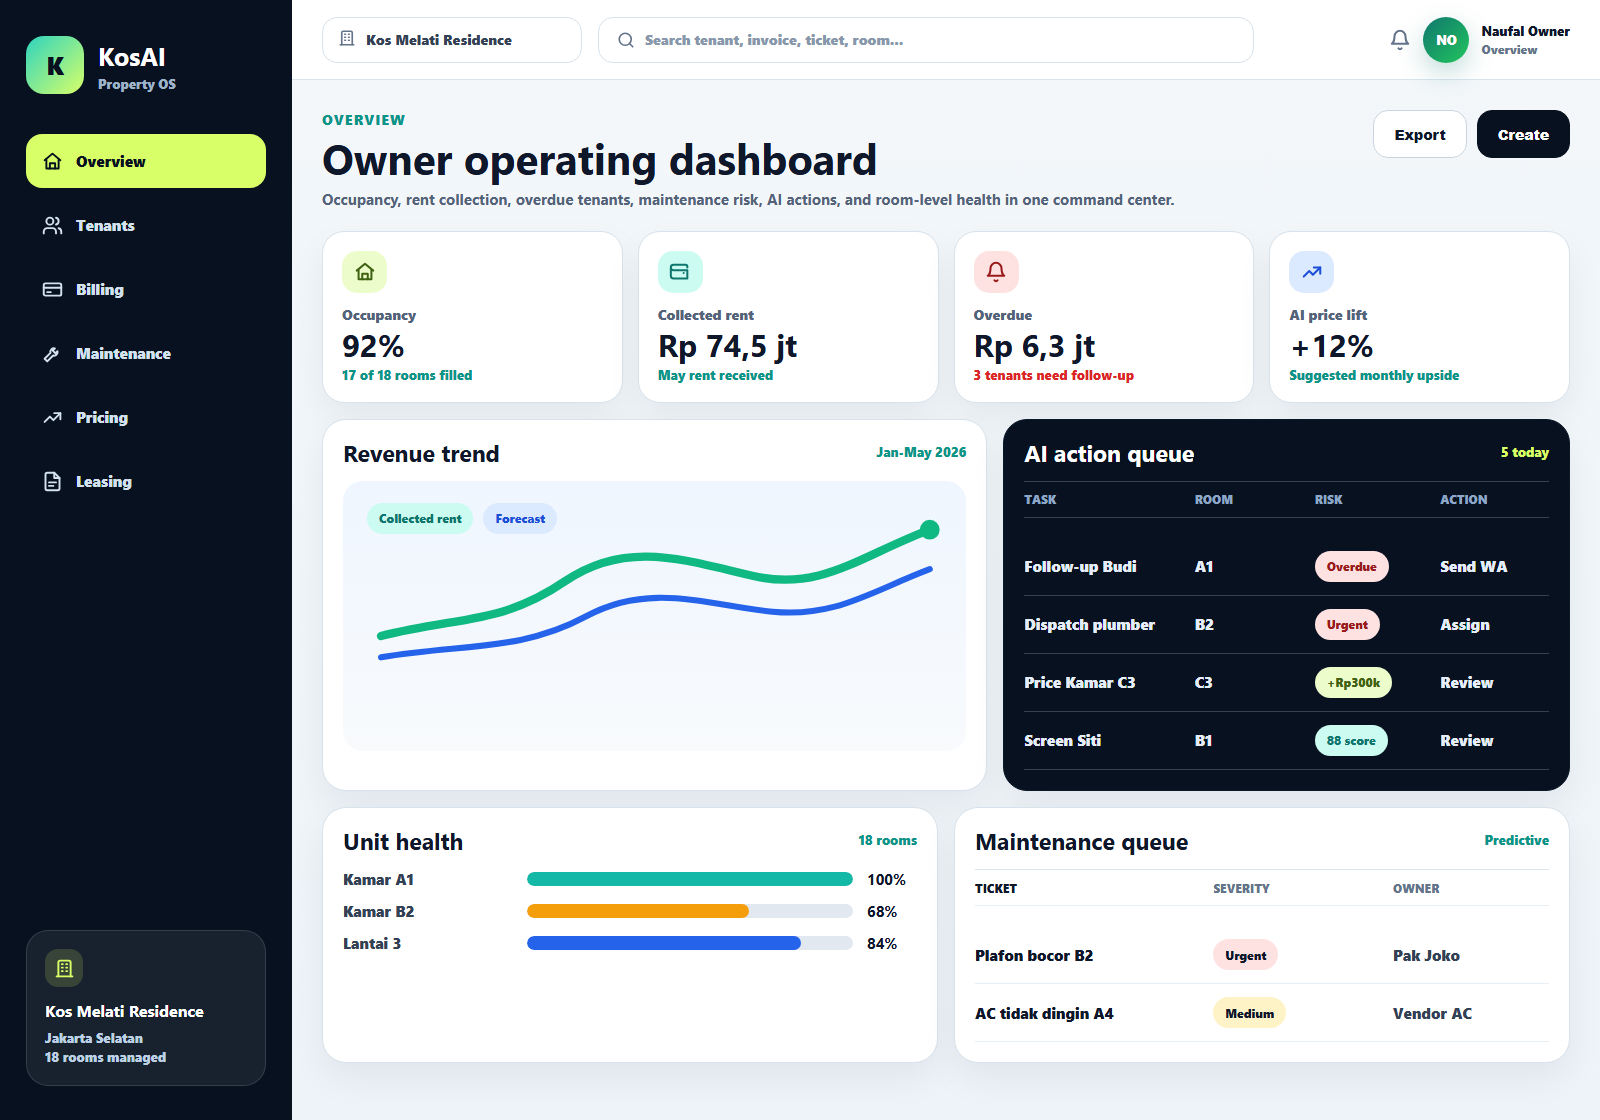This screenshot has width=1600, height=1120.
Task: Click the 88 score badge
Action: coord(1351,740)
